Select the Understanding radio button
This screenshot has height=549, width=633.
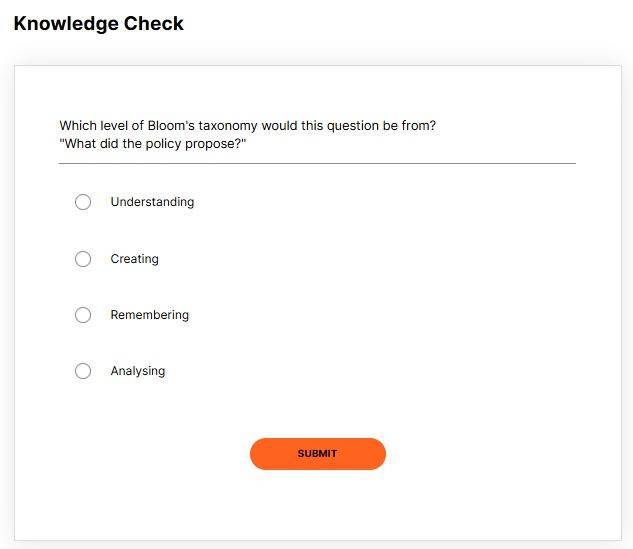coord(83,202)
